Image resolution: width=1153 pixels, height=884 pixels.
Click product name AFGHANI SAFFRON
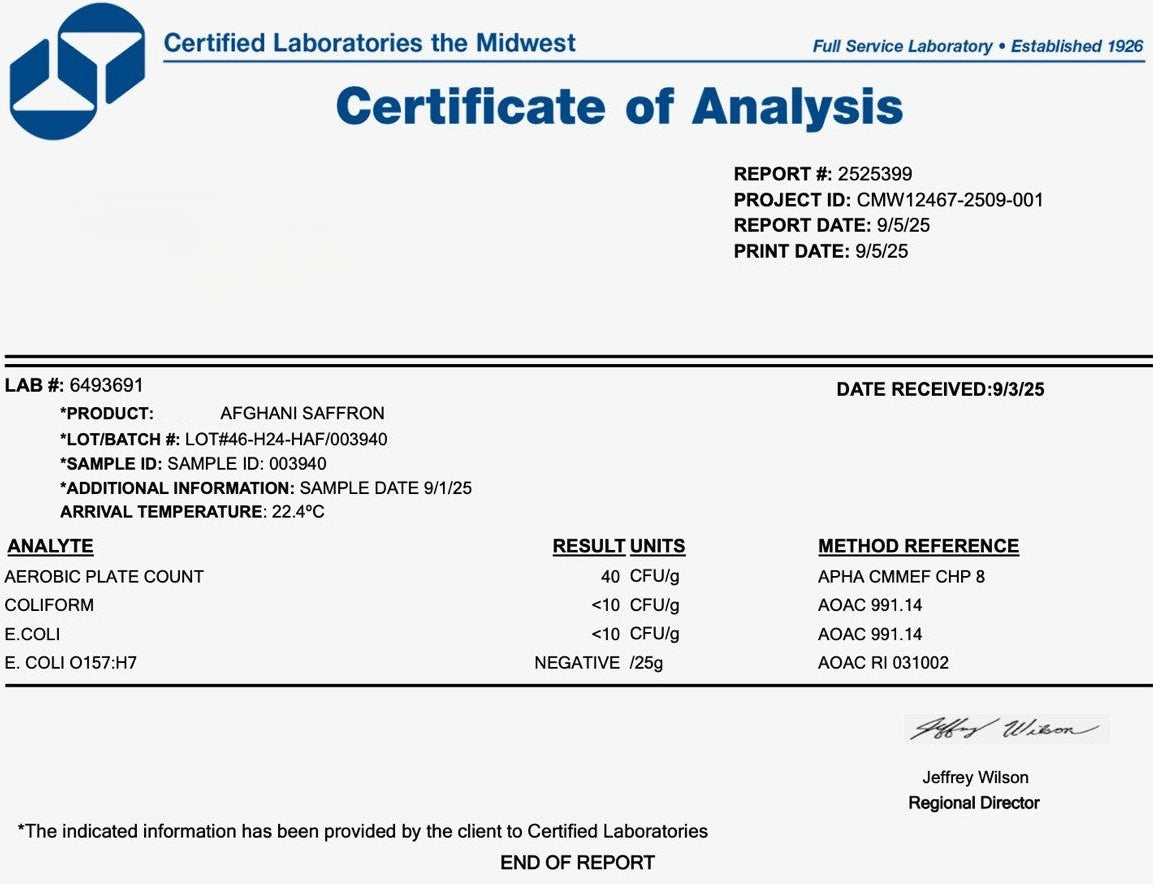point(302,413)
